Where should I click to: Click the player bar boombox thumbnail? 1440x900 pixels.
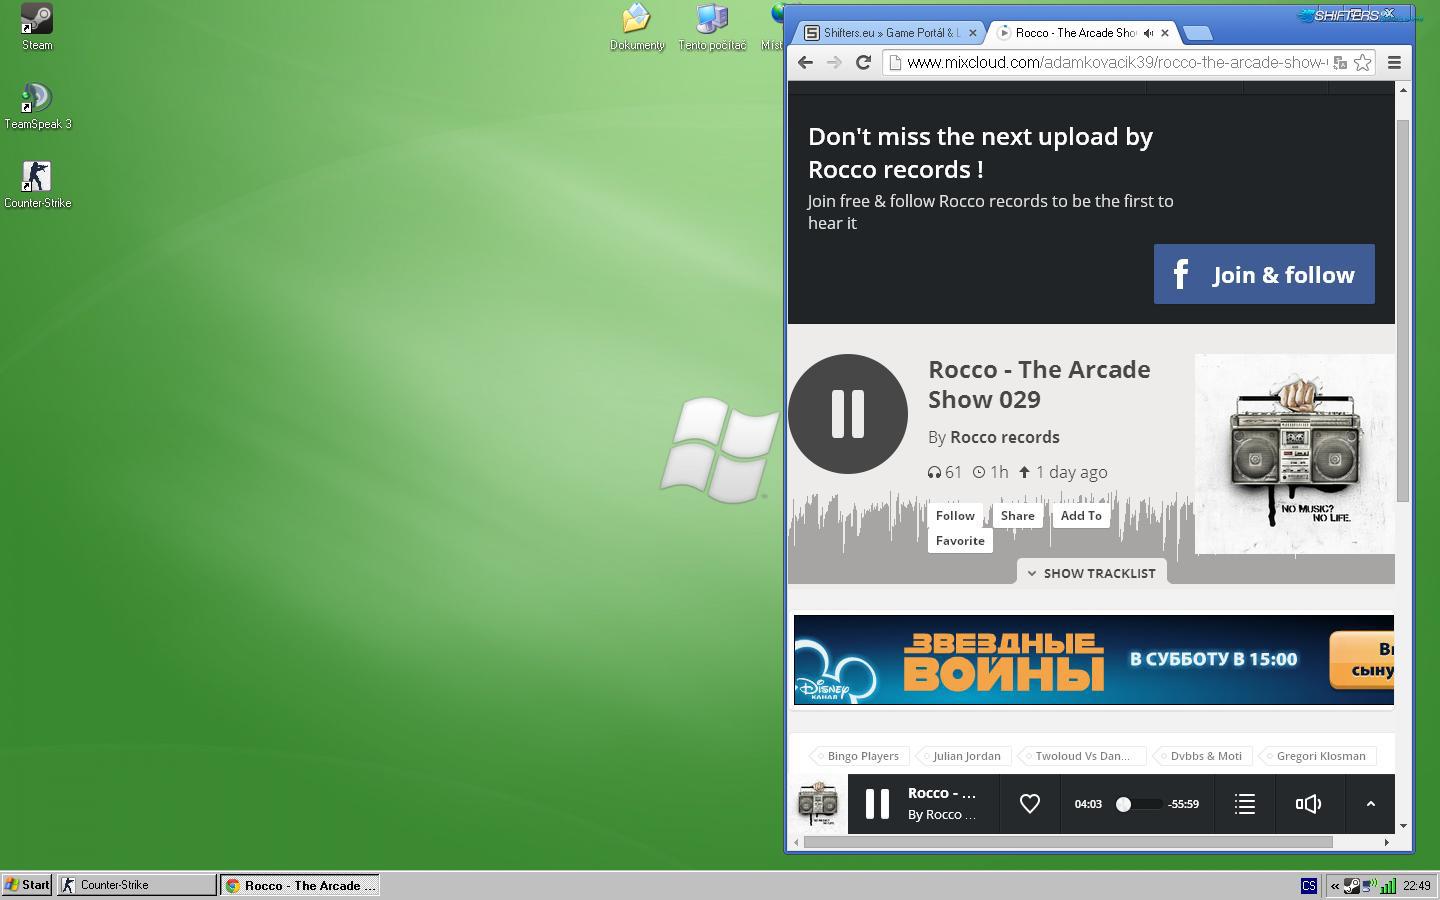tap(818, 804)
